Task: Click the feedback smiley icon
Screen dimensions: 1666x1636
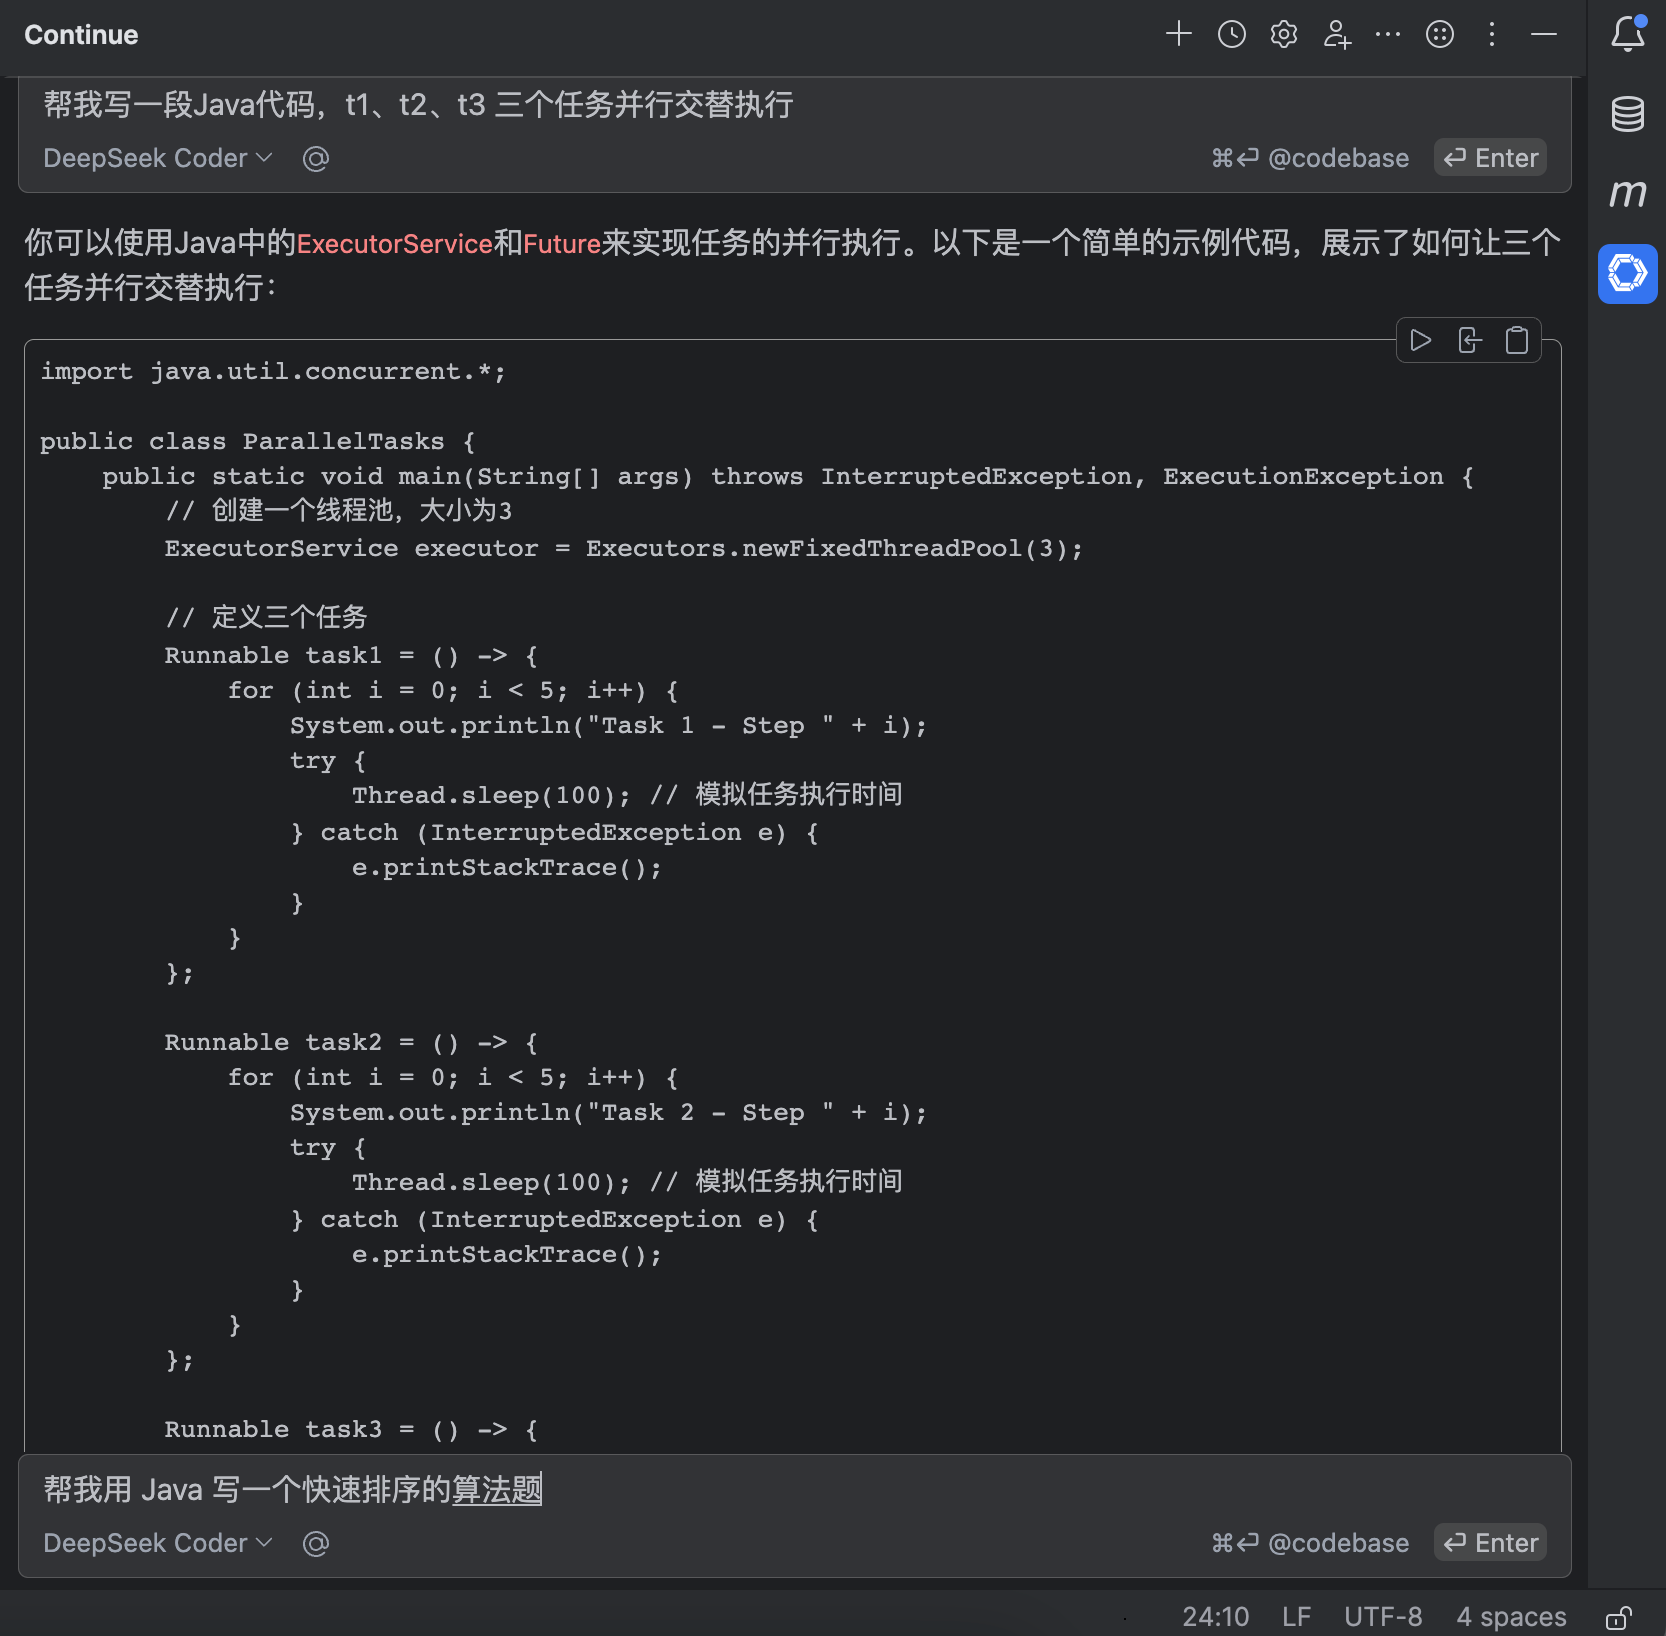Action: (1440, 34)
